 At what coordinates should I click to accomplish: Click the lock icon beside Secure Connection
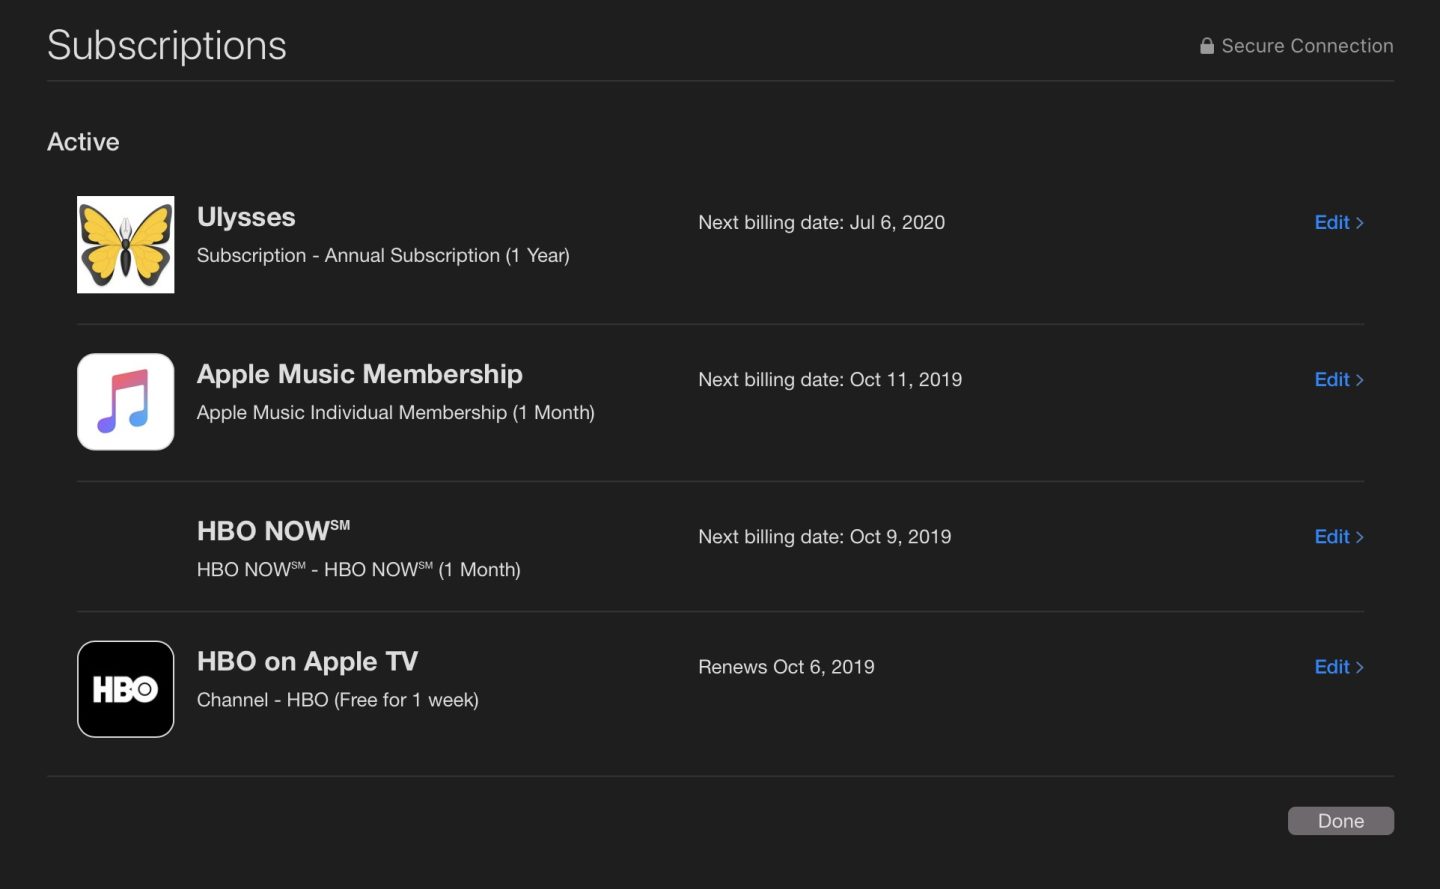point(1207,46)
